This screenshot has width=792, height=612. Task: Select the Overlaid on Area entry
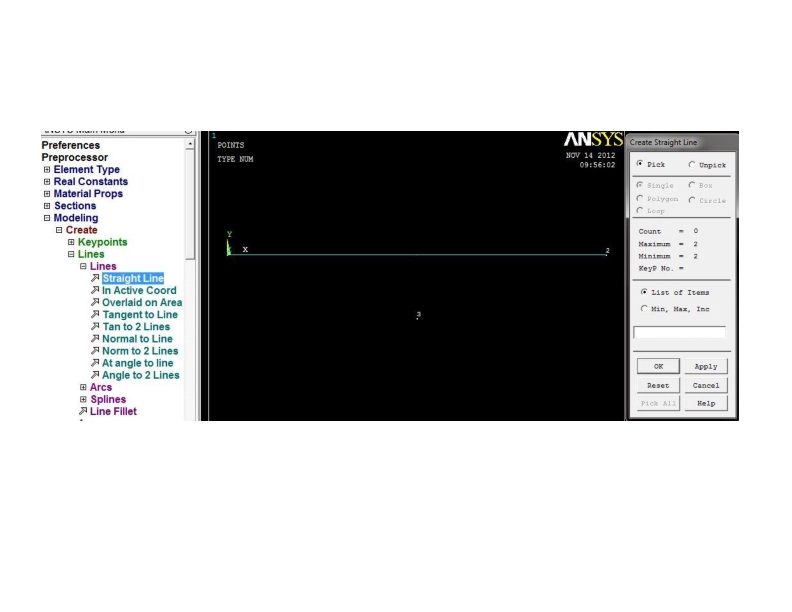142,302
